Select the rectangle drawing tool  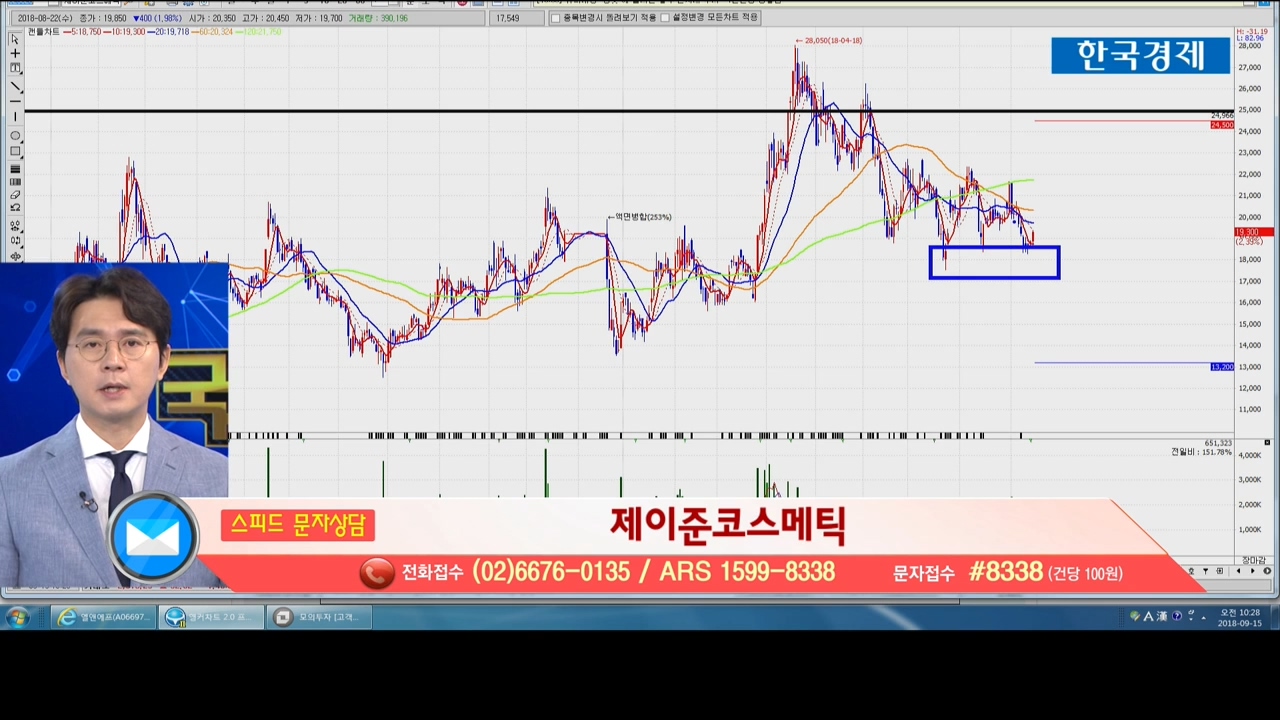pos(15,151)
